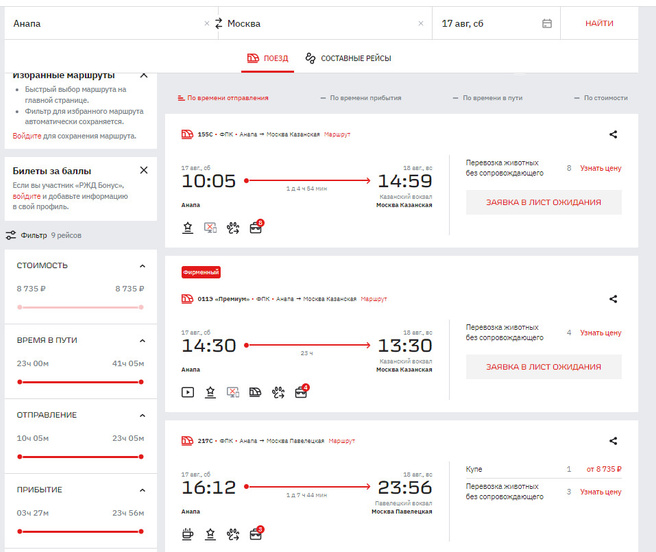Open calendar icon in date field
This screenshot has height=552, width=656.
click(547, 23)
